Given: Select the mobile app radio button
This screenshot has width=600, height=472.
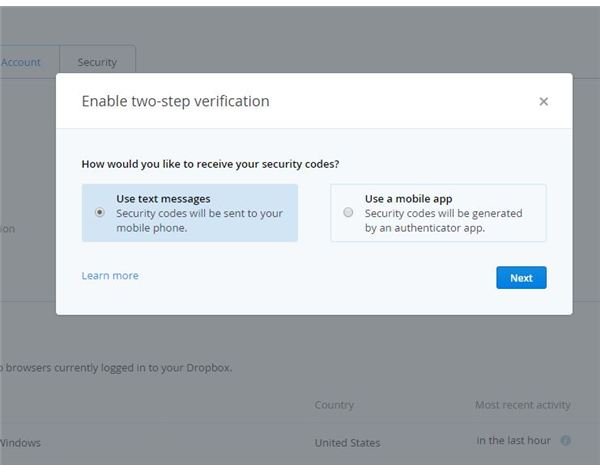Looking at the screenshot, I should point(348,212).
